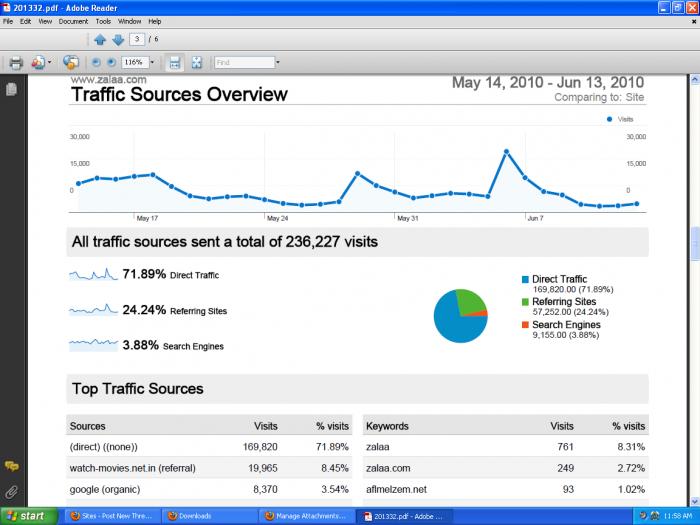Open the Help menu
Image resolution: width=700 pixels, height=525 pixels.
coord(154,21)
